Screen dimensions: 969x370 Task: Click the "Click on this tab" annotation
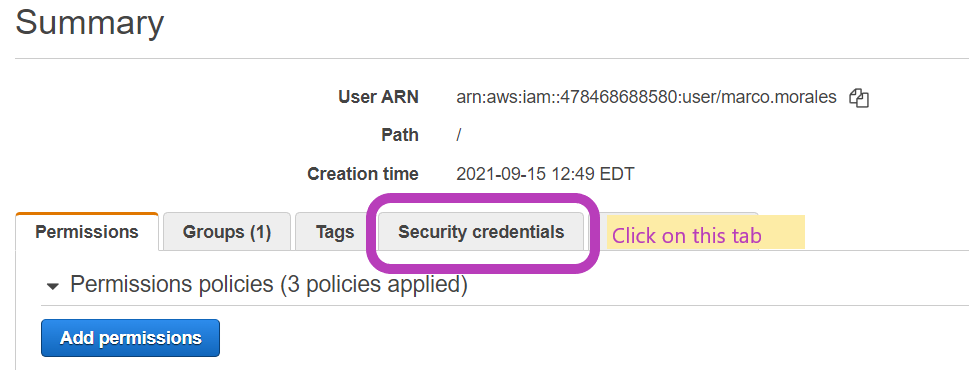pyautogui.click(x=687, y=236)
